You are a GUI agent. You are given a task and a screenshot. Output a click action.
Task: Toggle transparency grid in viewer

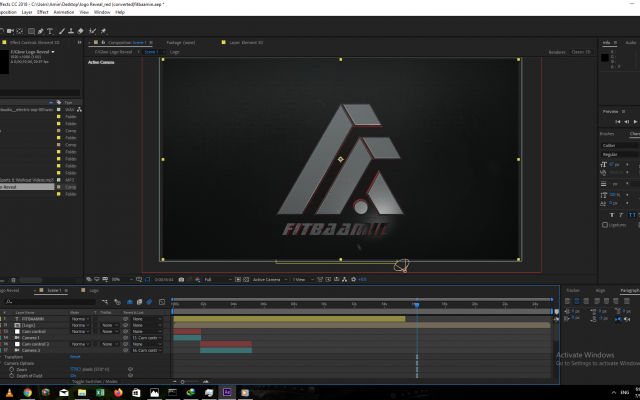[x=246, y=280]
